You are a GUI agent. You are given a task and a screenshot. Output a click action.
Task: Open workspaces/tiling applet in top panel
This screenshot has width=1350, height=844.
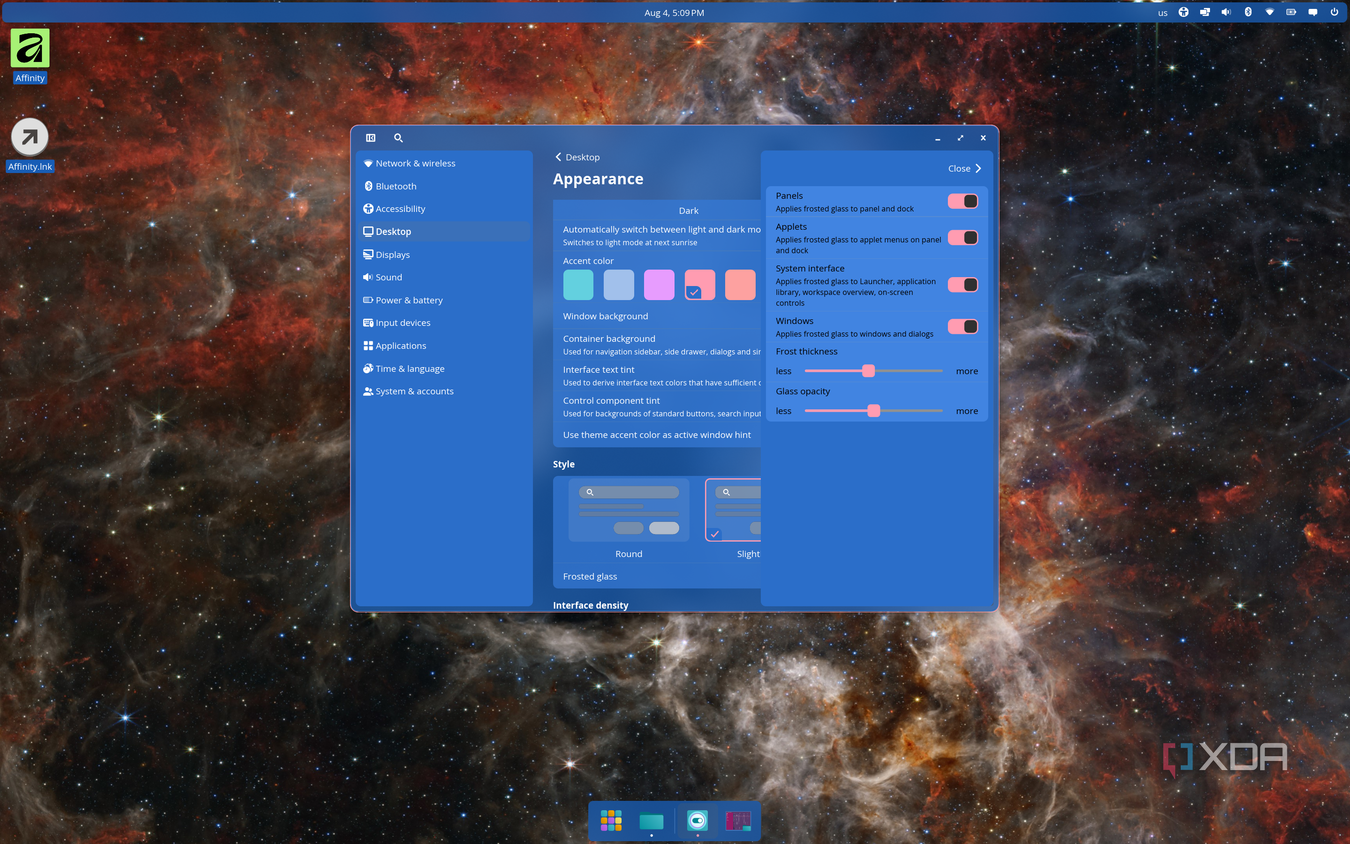[x=1205, y=12]
